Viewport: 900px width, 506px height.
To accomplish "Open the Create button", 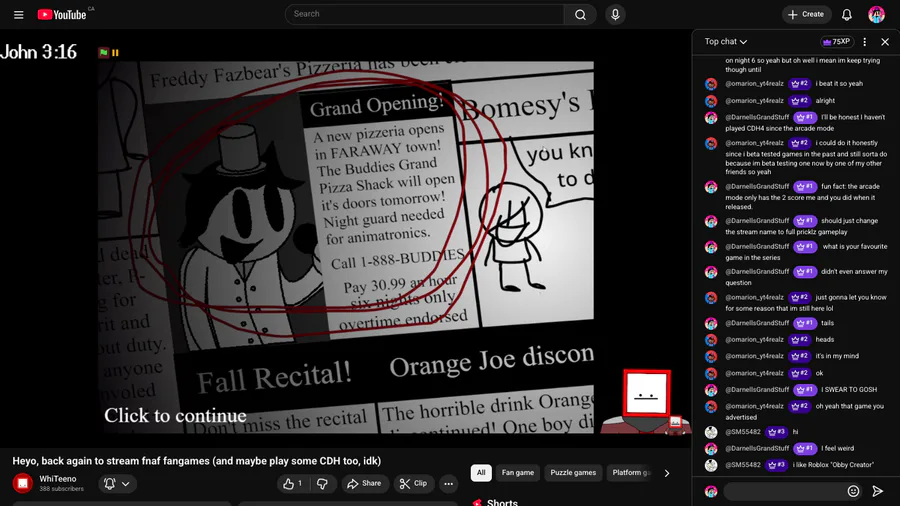I will point(806,14).
